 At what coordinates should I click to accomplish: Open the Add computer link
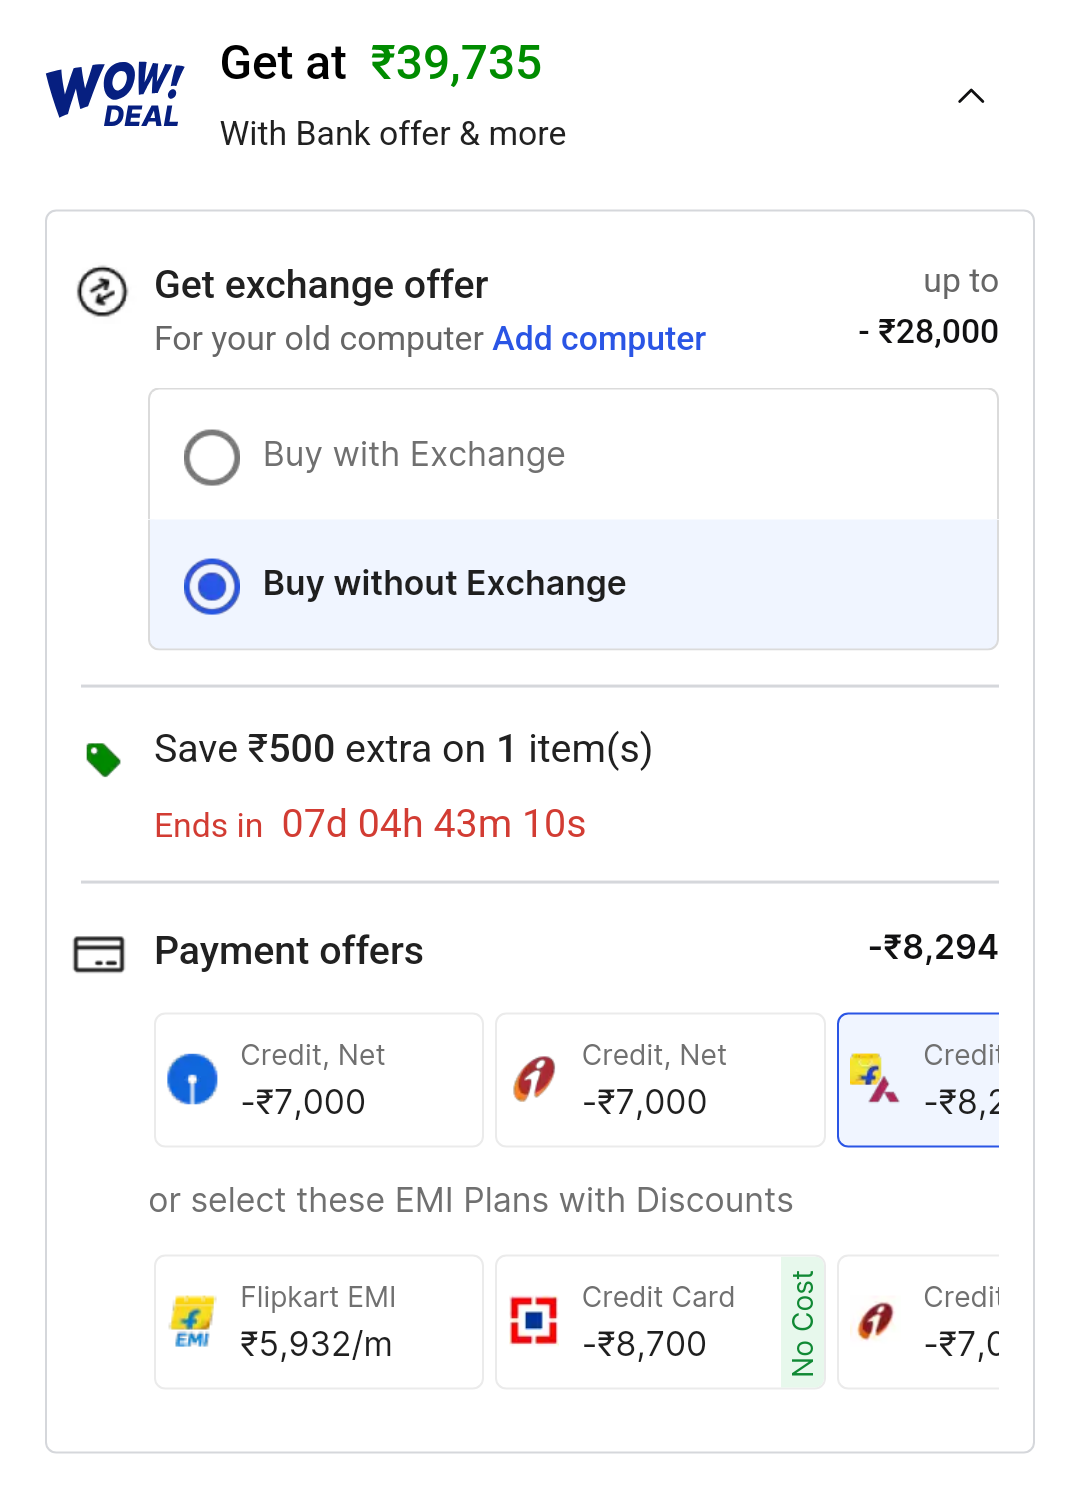click(x=599, y=339)
